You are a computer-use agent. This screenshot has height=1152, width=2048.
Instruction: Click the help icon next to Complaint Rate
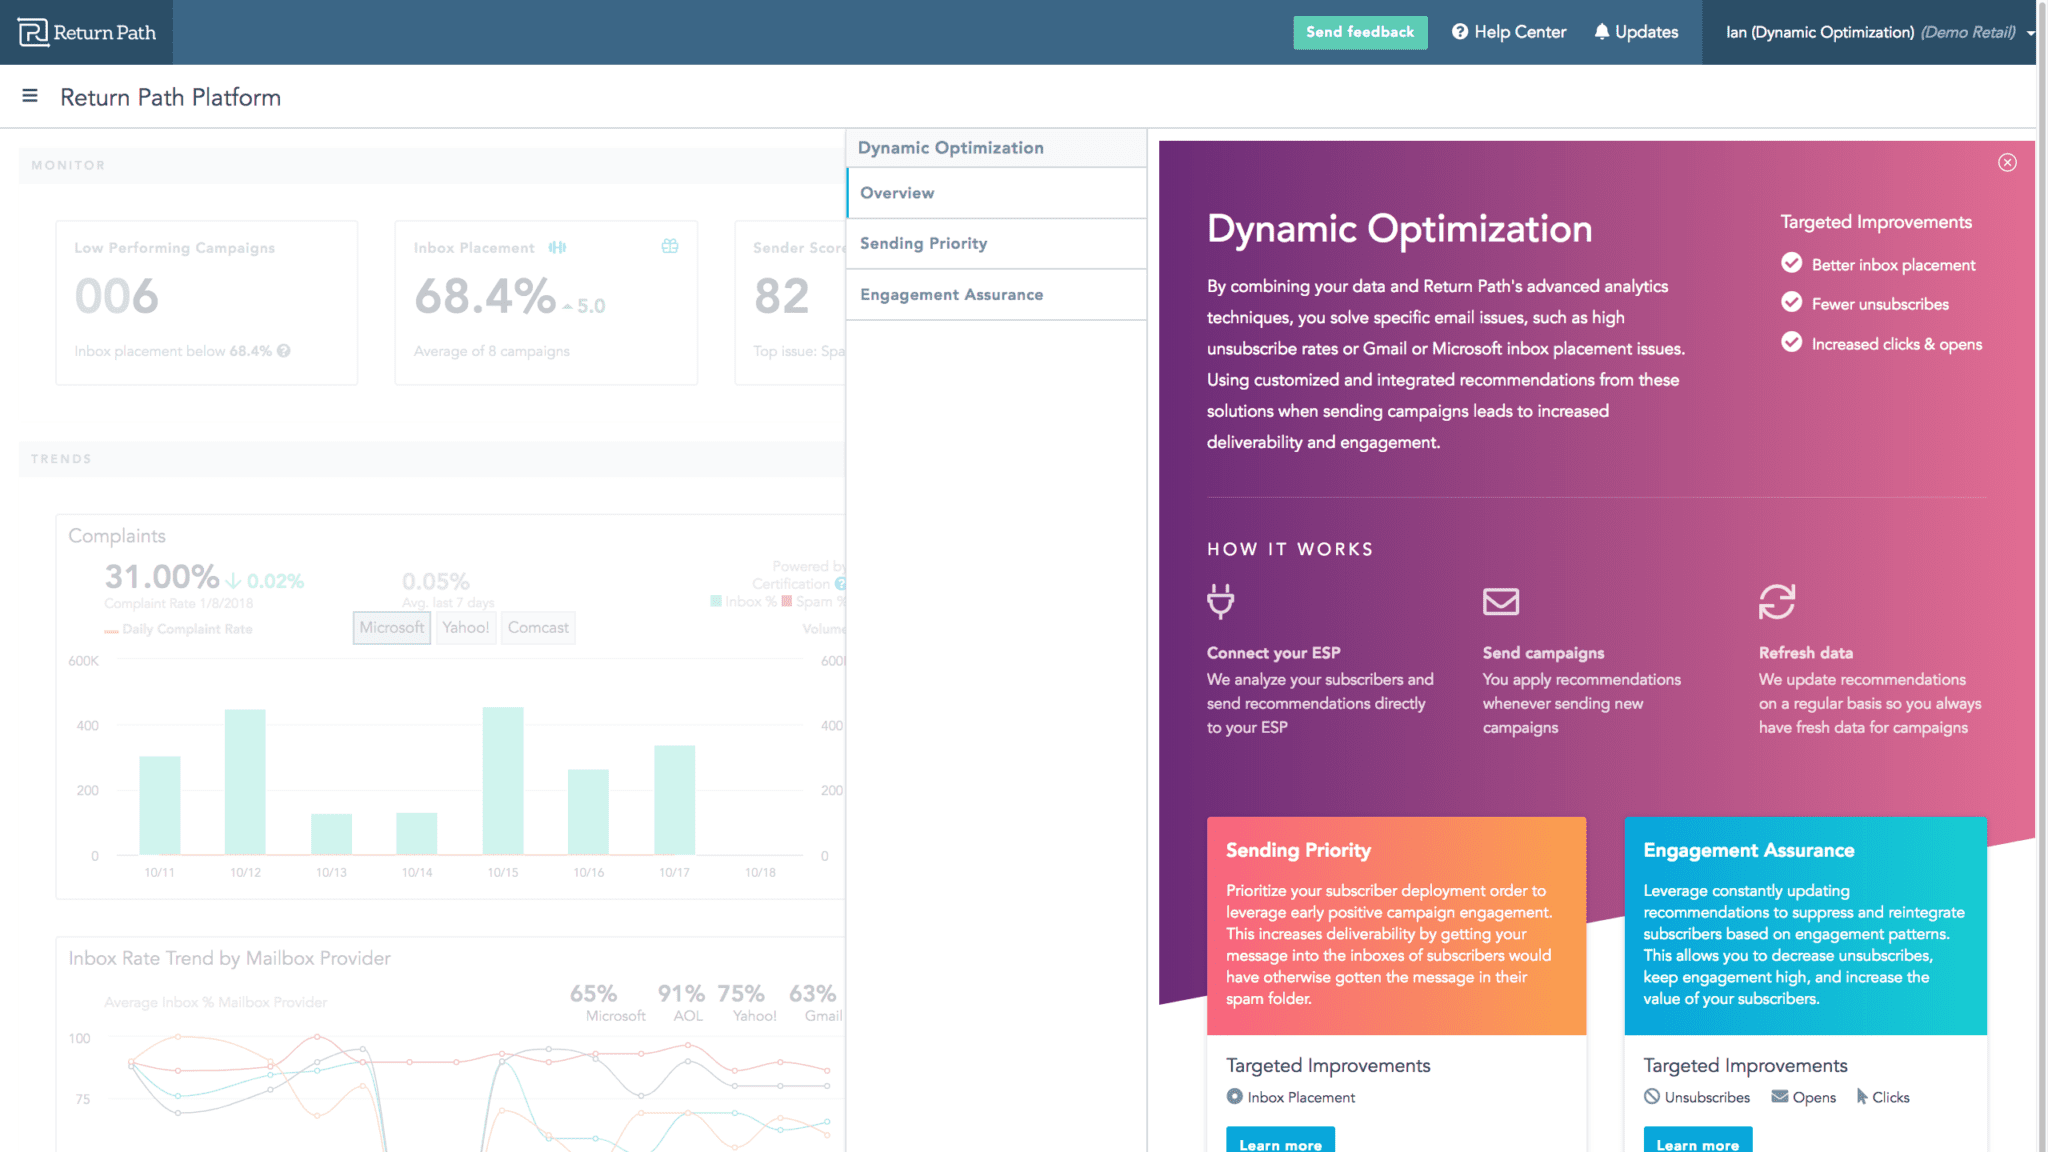pyautogui.click(x=841, y=583)
